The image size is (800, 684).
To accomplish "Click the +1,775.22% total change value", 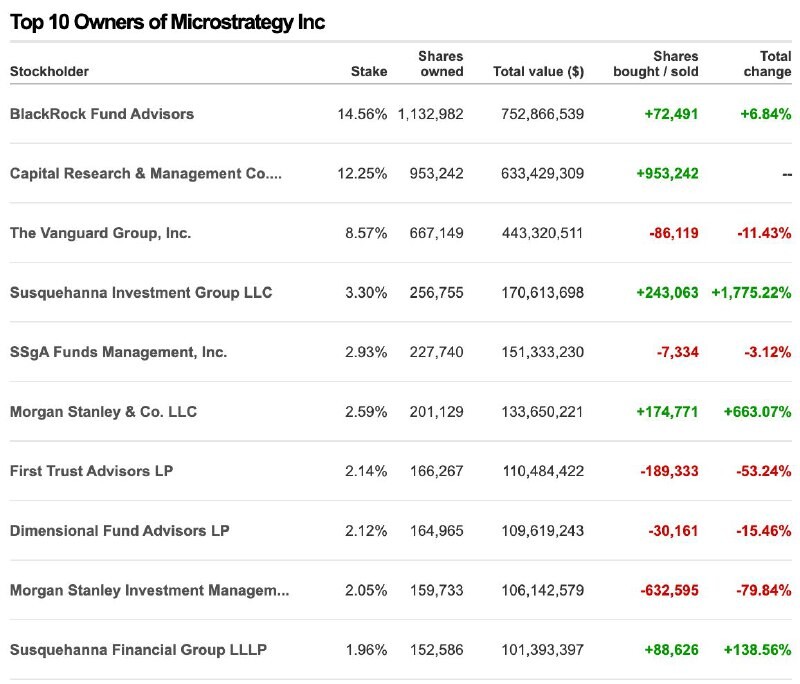I will (752, 292).
